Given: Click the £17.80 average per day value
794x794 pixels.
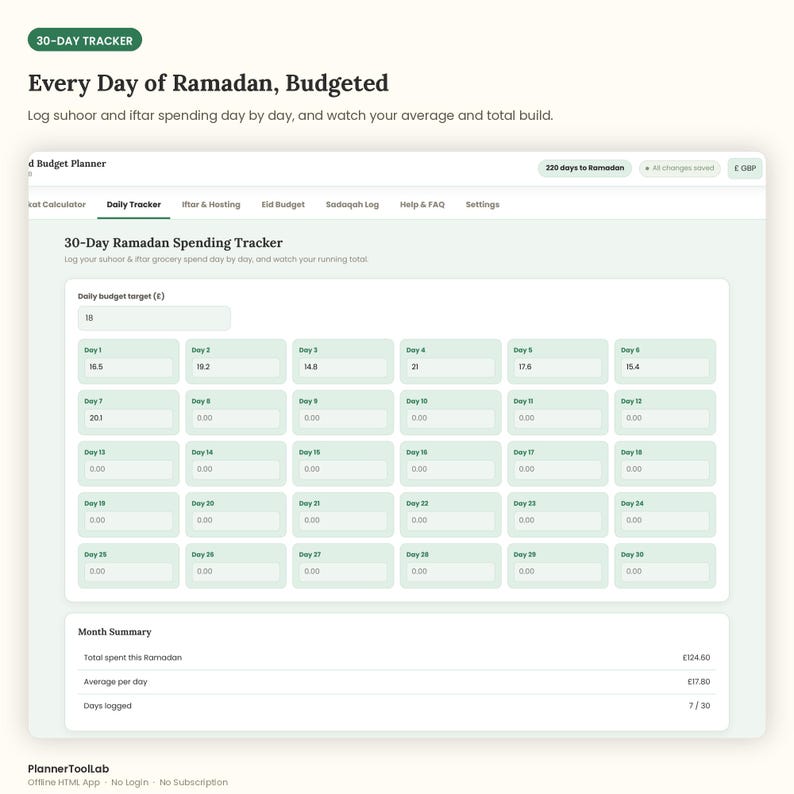Looking at the screenshot, I should 699,682.
